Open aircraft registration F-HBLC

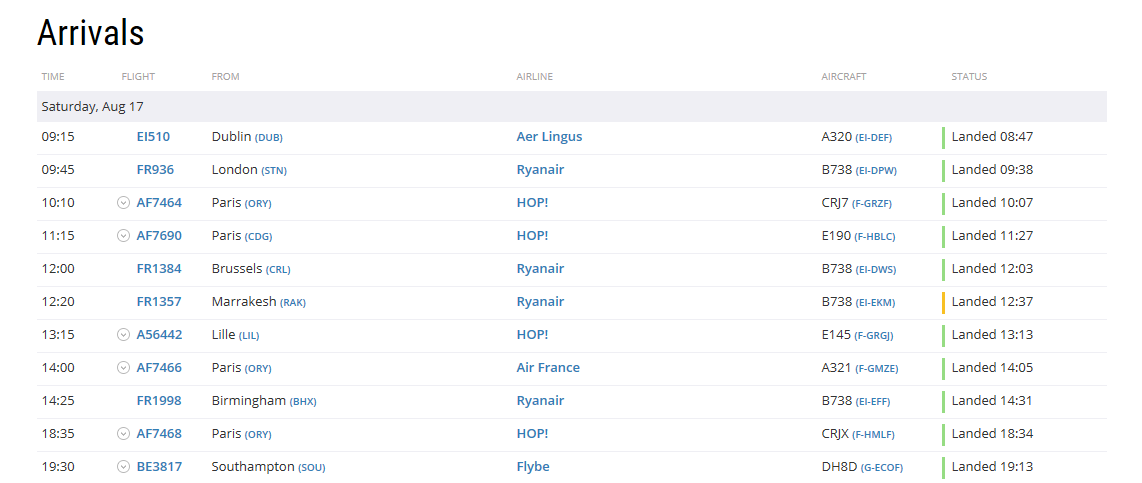875,236
